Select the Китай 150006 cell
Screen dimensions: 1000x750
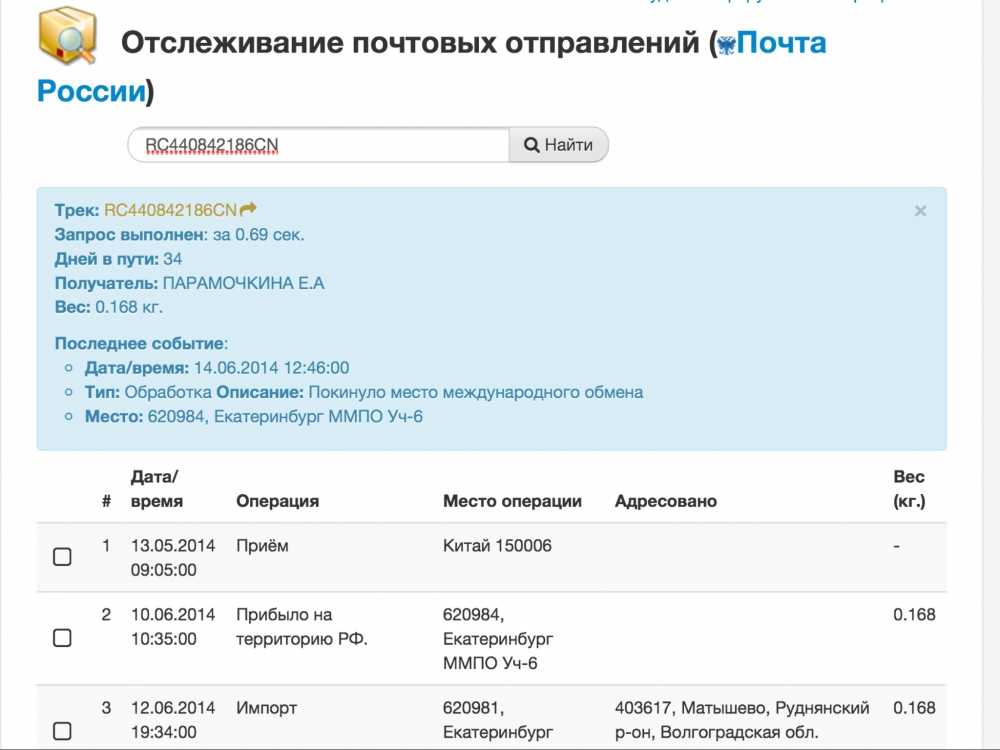[x=497, y=546]
